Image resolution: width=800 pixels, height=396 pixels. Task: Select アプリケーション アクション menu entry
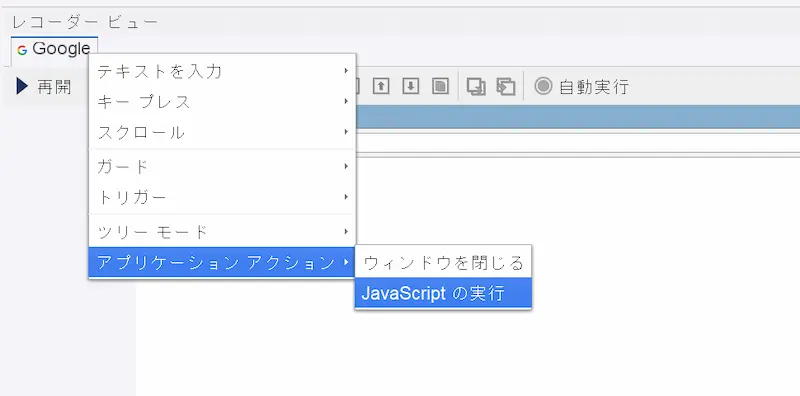[x=222, y=262]
